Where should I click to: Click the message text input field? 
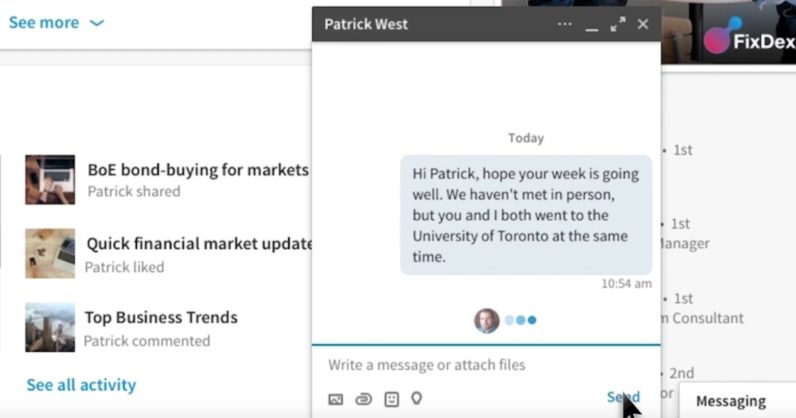(480, 365)
